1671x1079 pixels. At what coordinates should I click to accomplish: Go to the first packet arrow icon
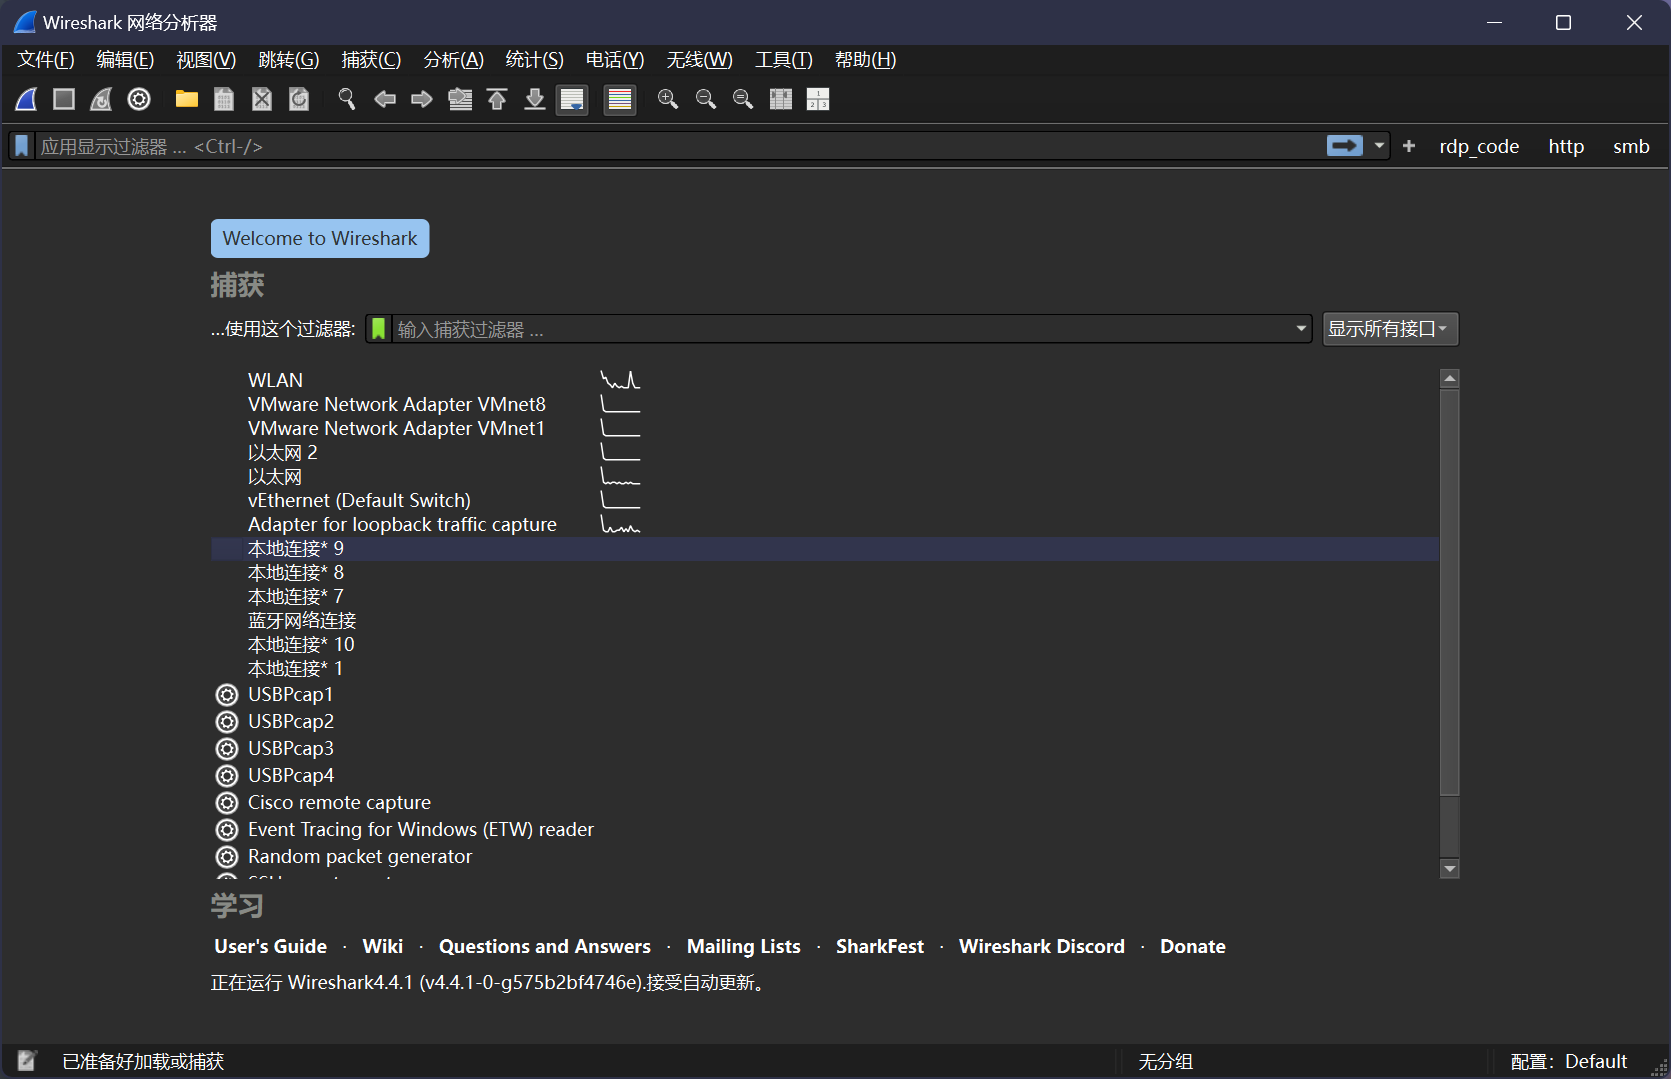click(x=497, y=99)
